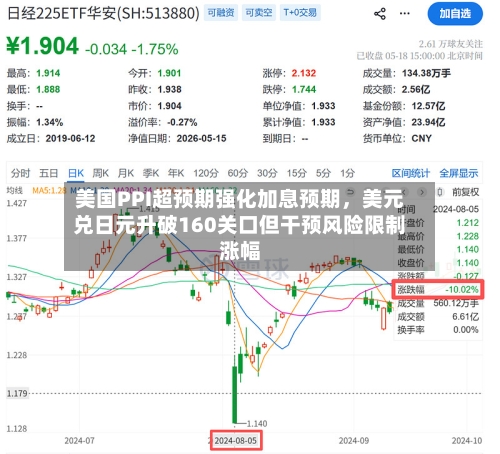This screenshot has height=454, width=500.
Task: Click the small icon left of 前复权
Action: 440,192
